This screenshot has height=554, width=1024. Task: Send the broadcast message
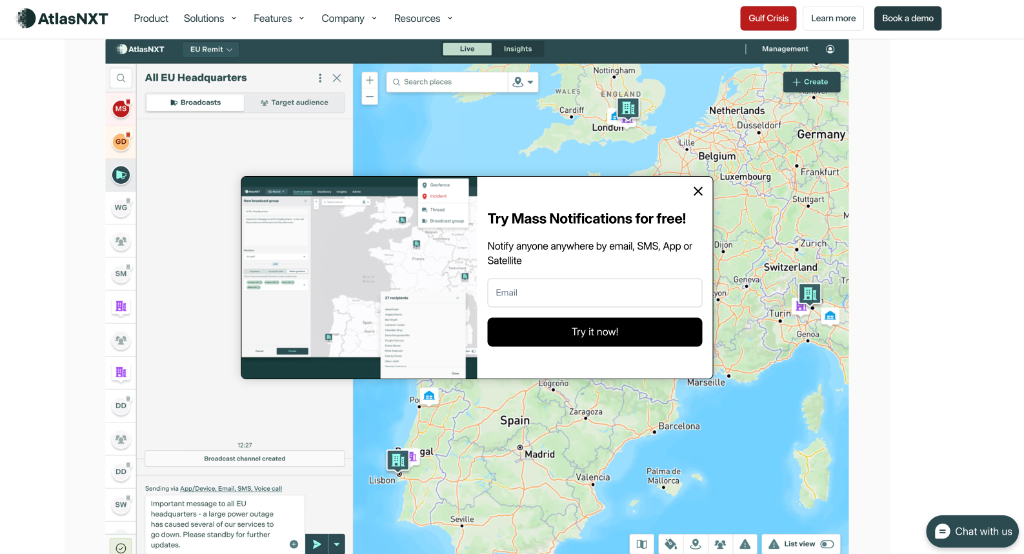[x=317, y=544]
